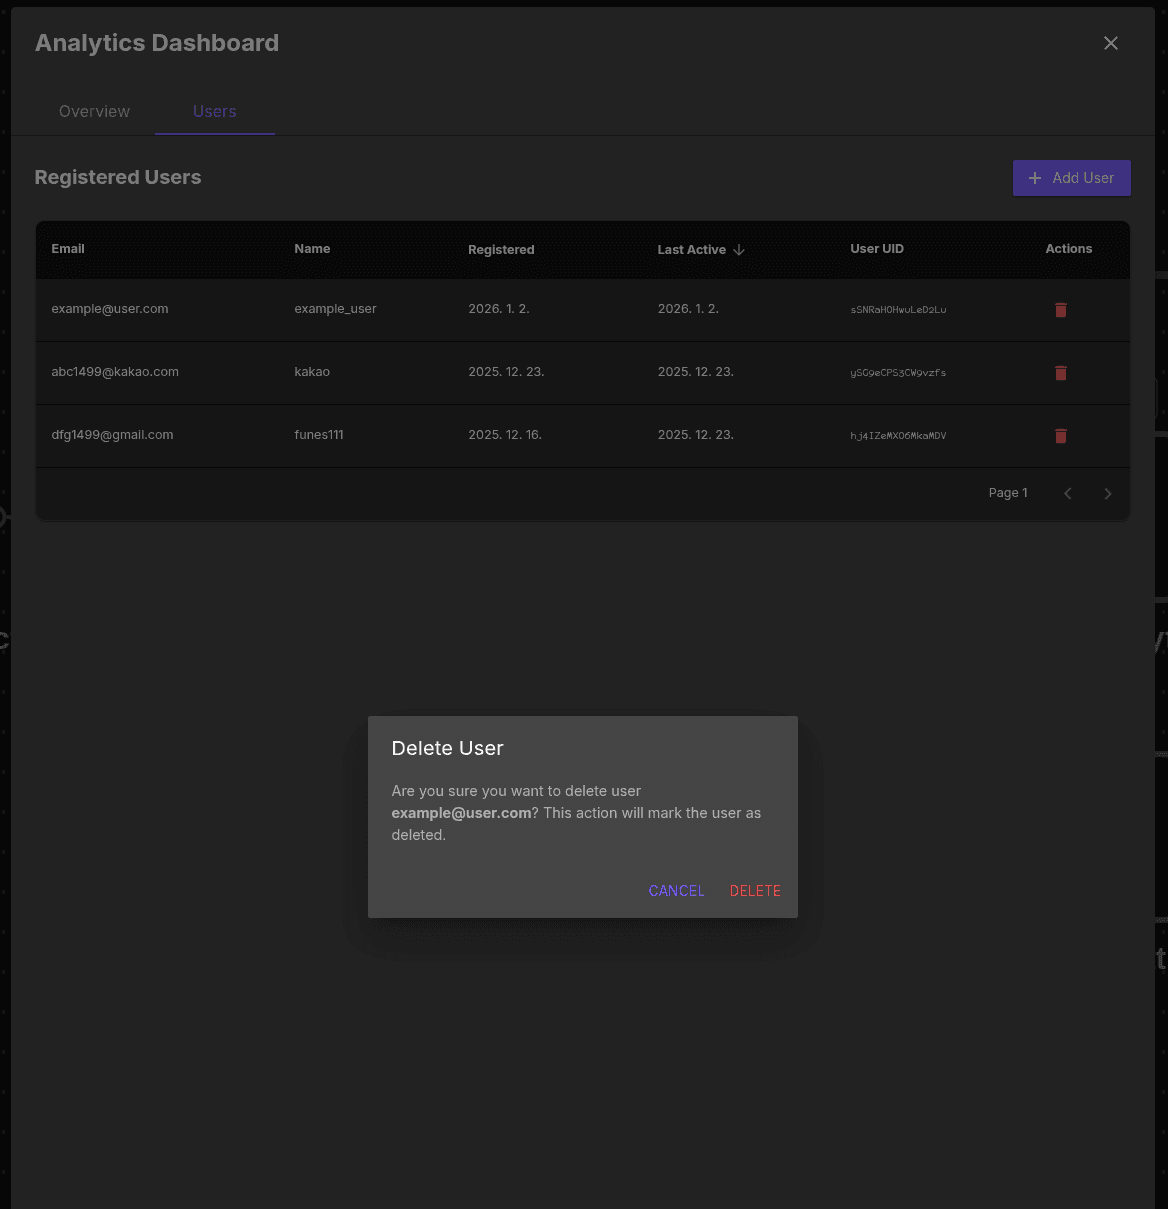Select the dfg1499@gmail.com table row
Screen dimensions: 1168x1209
pos(400,435)
